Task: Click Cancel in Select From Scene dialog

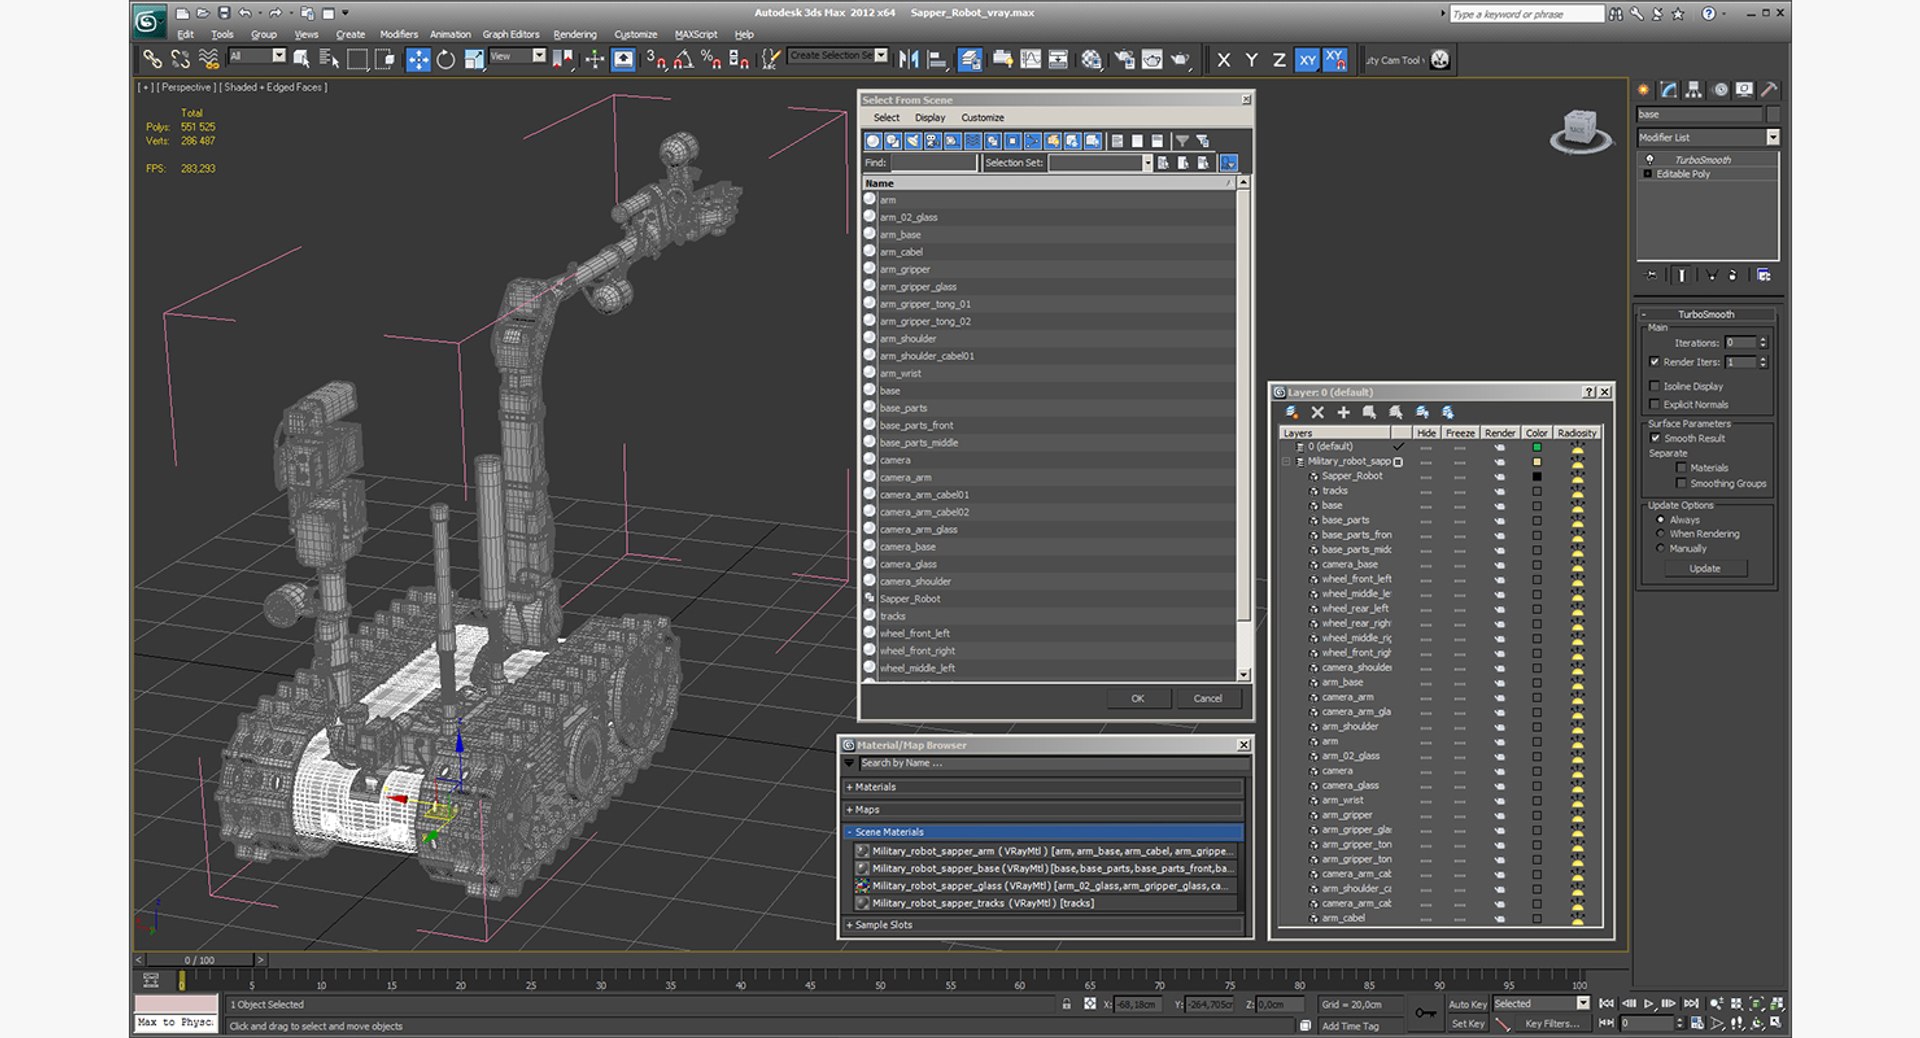Action: click(1208, 699)
